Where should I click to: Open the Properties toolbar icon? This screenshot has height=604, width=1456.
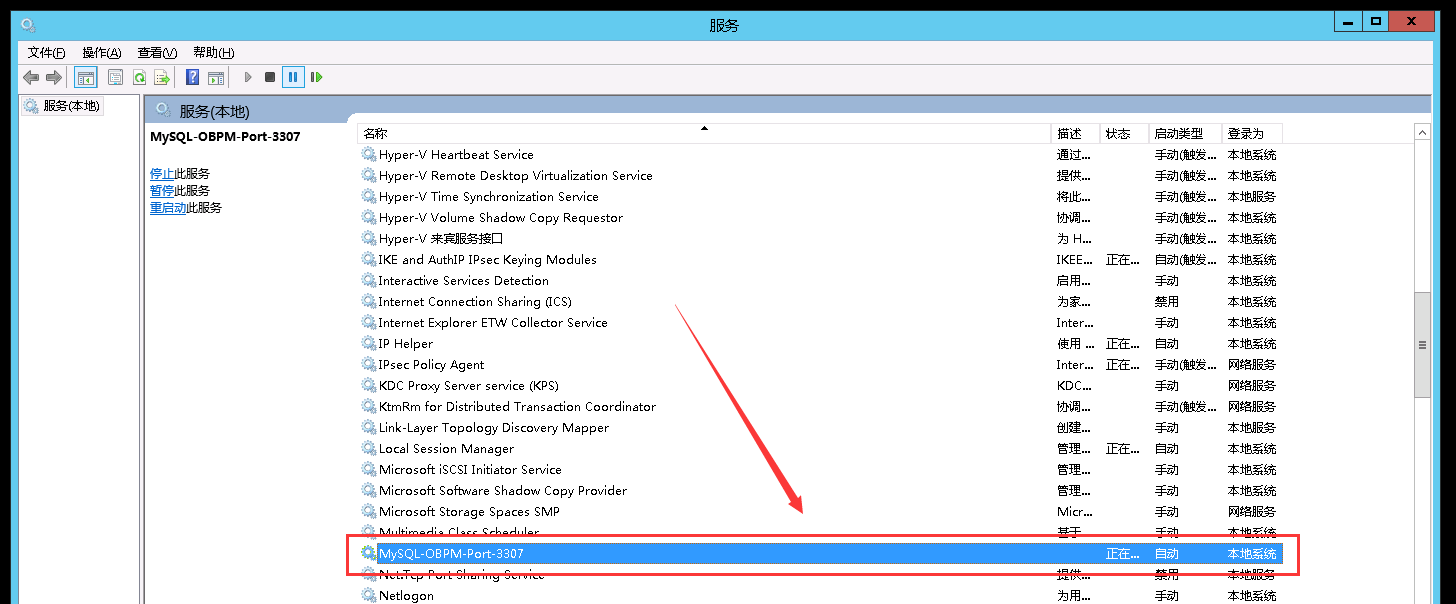coord(115,77)
